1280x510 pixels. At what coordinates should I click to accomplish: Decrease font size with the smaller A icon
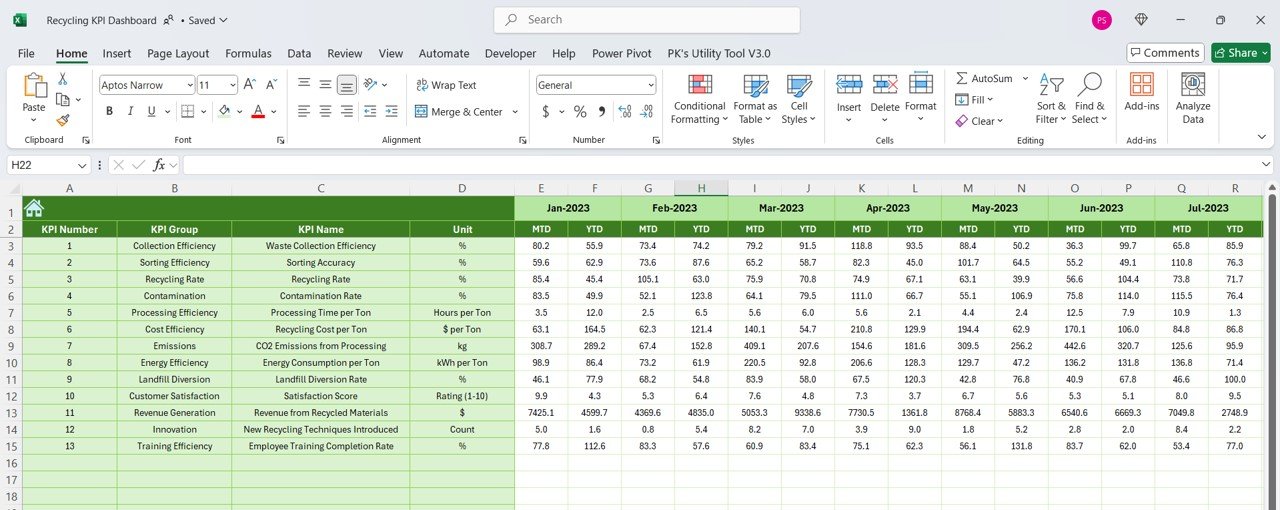tap(273, 85)
